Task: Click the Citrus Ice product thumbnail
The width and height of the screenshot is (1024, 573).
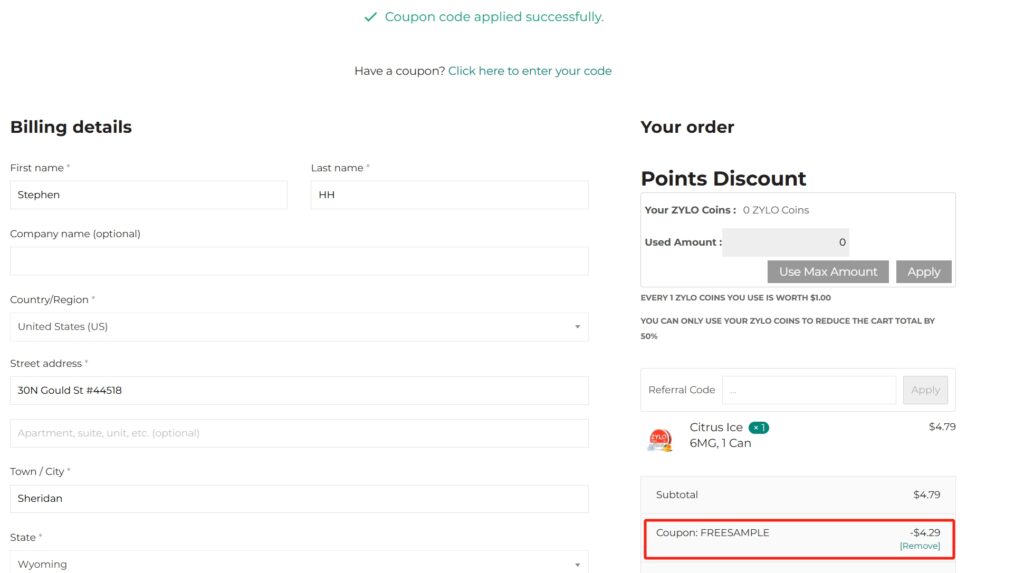Action: [659, 439]
